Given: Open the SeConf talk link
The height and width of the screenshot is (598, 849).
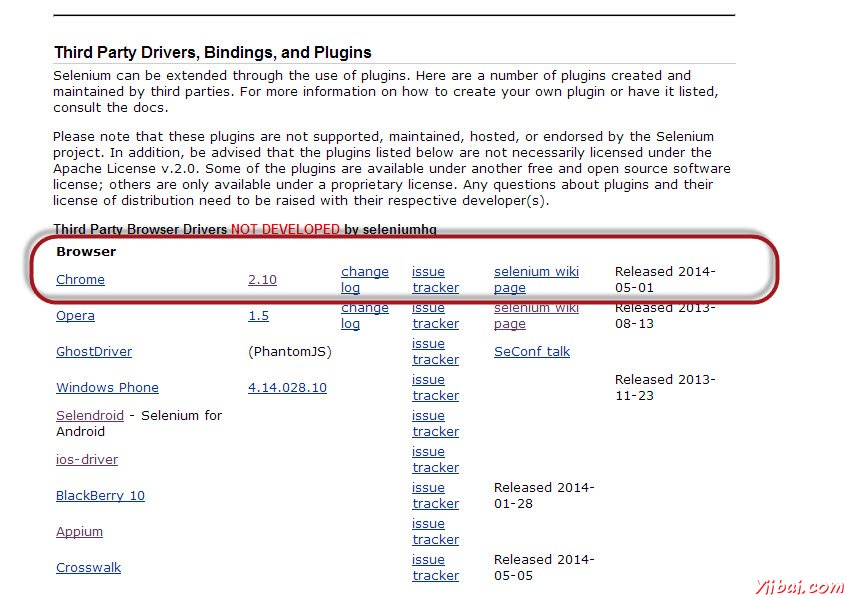Looking at the screenshot, I should [x=532, y=352].
